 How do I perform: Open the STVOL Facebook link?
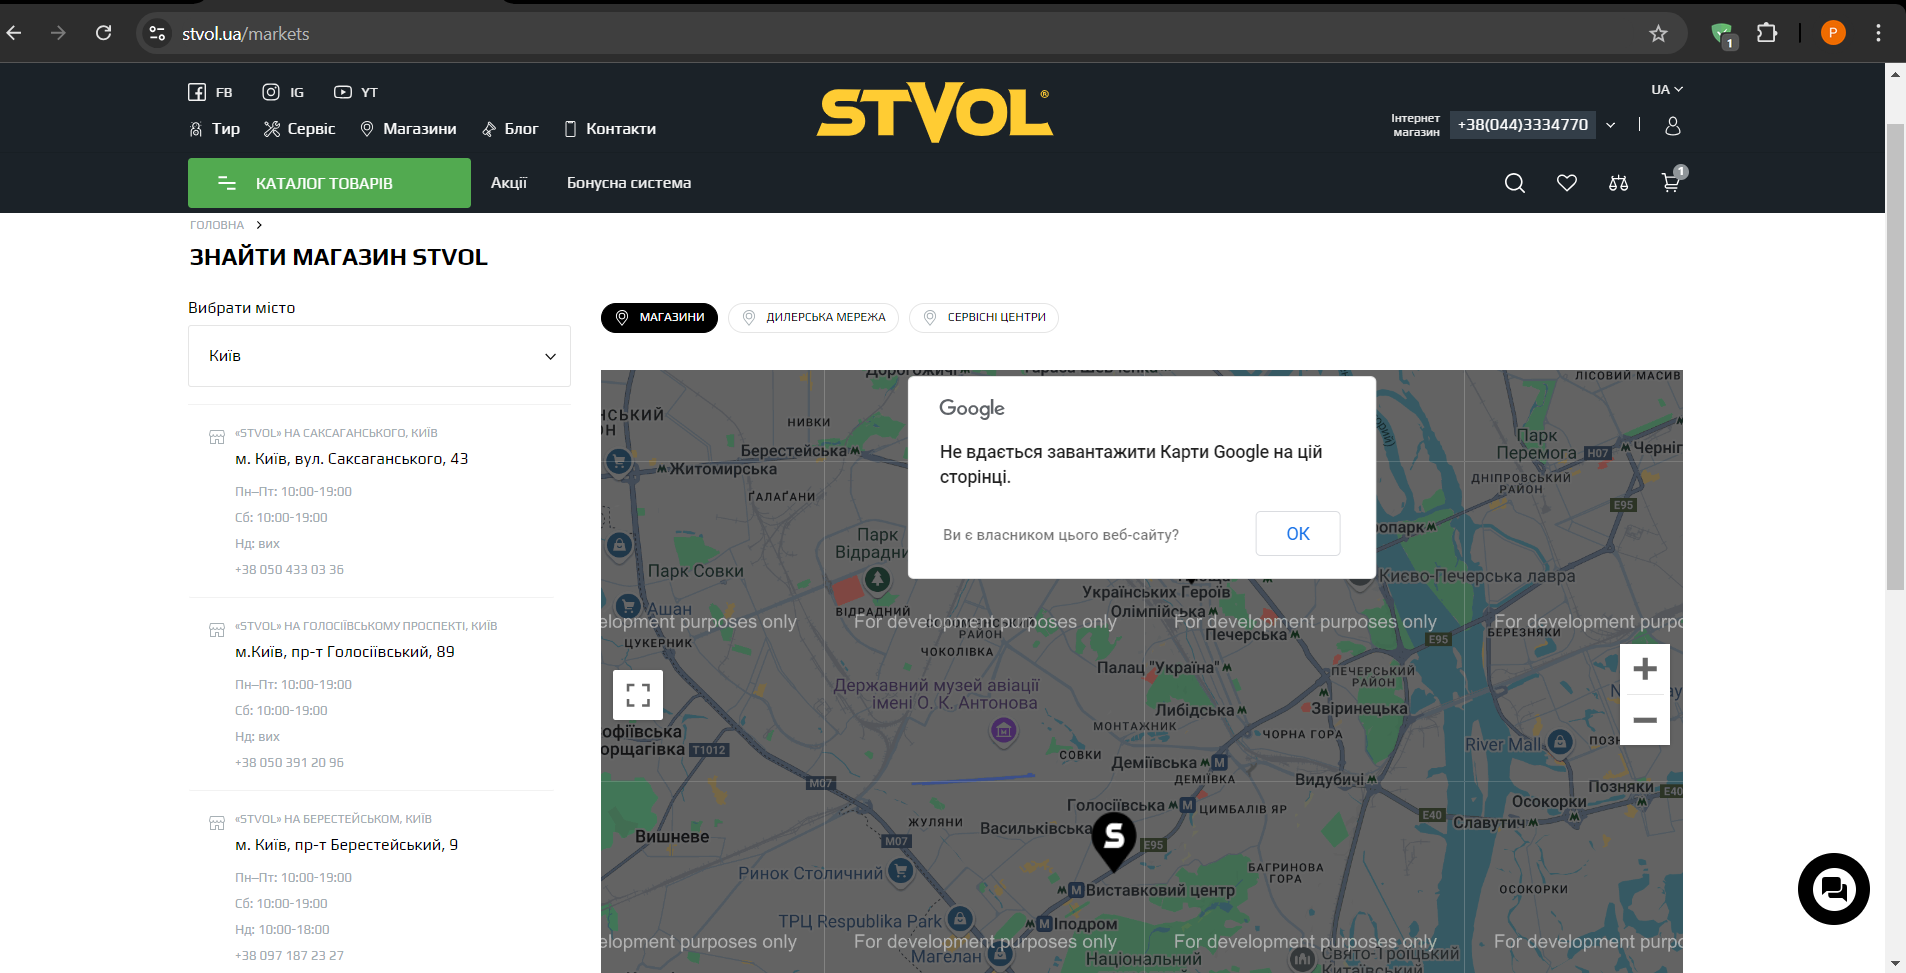210,92
